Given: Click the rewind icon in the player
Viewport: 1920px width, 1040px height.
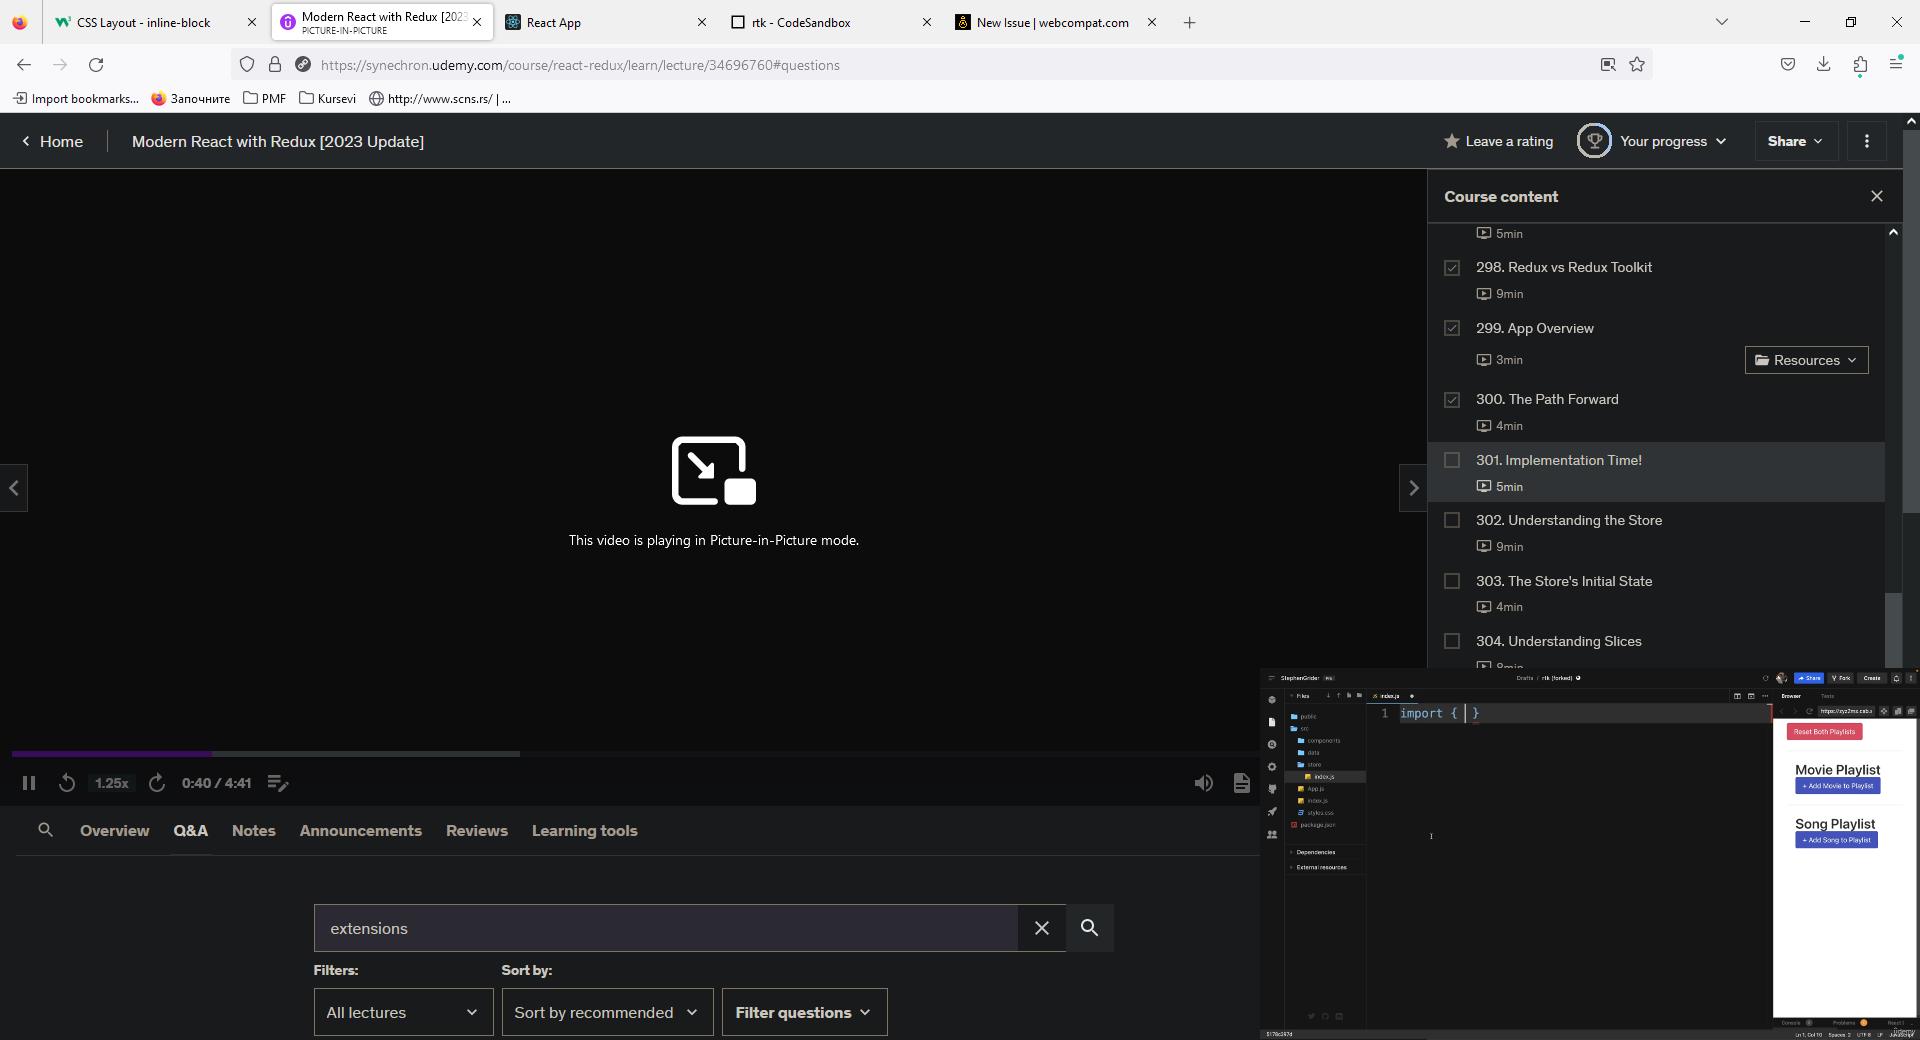Looking at the screenshot, I should [67, 783].
